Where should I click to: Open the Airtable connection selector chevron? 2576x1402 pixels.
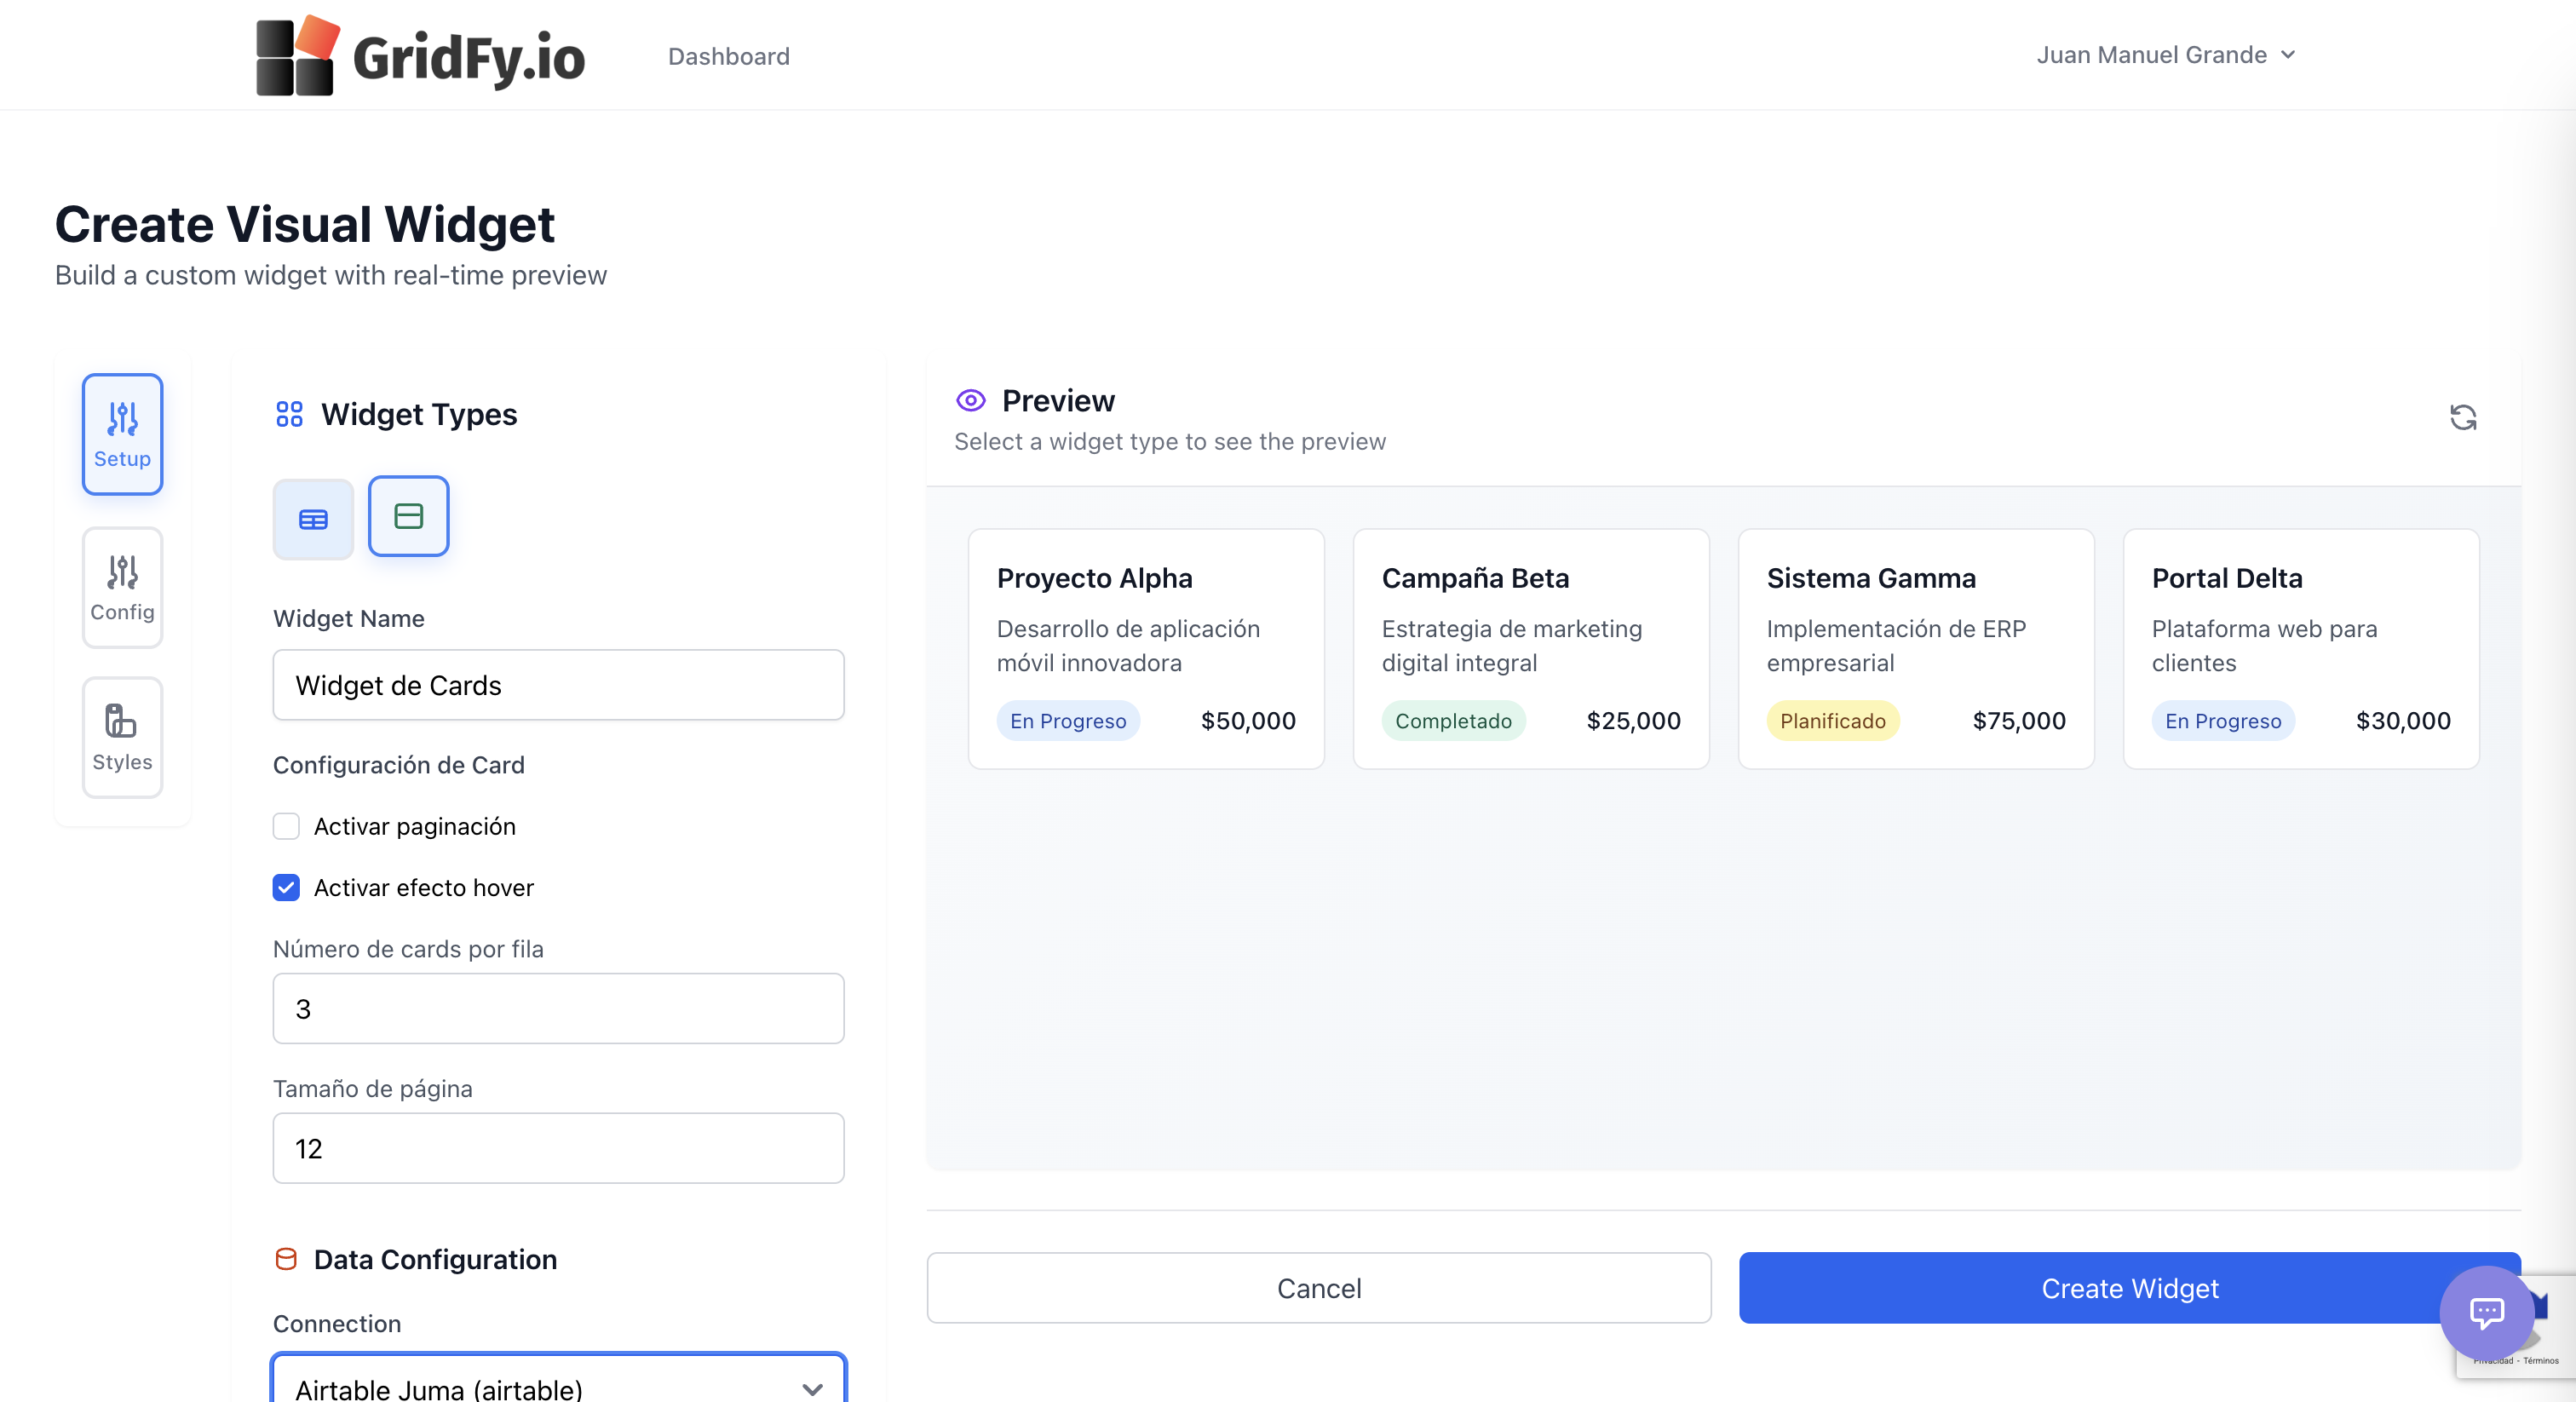click(811, 1389)
